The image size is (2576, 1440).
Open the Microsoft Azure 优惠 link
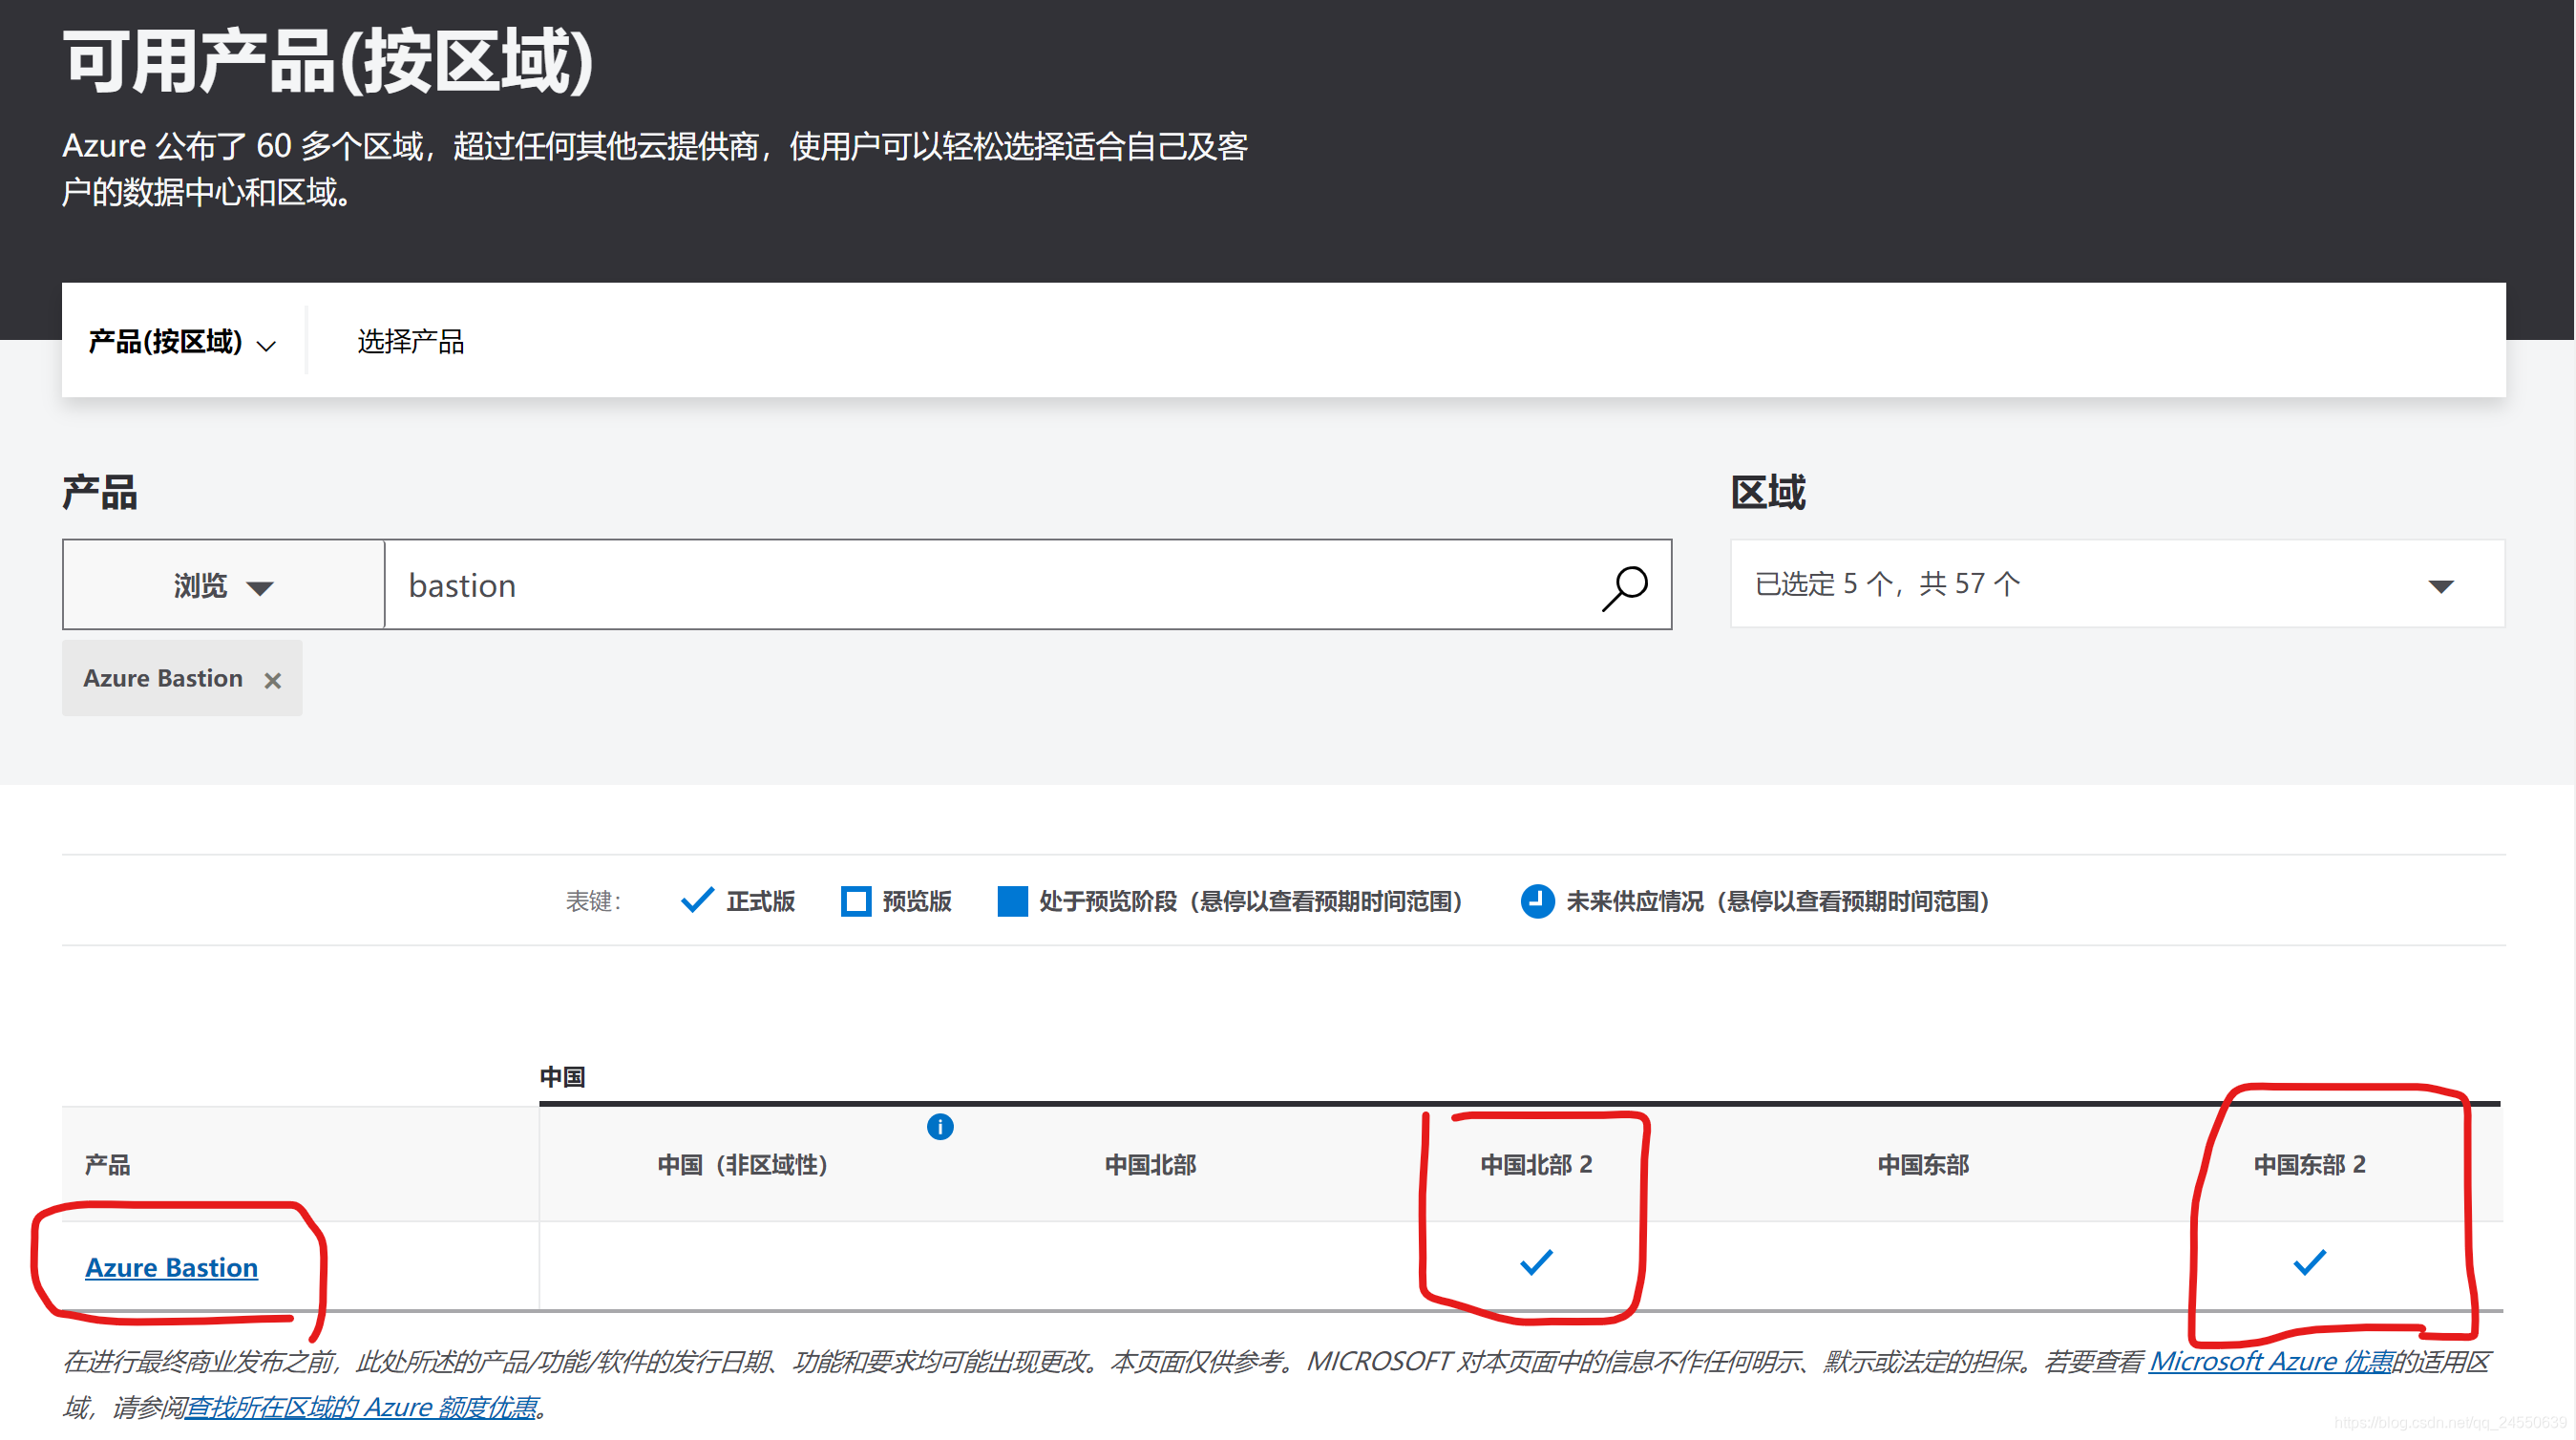point(2271,1361)
